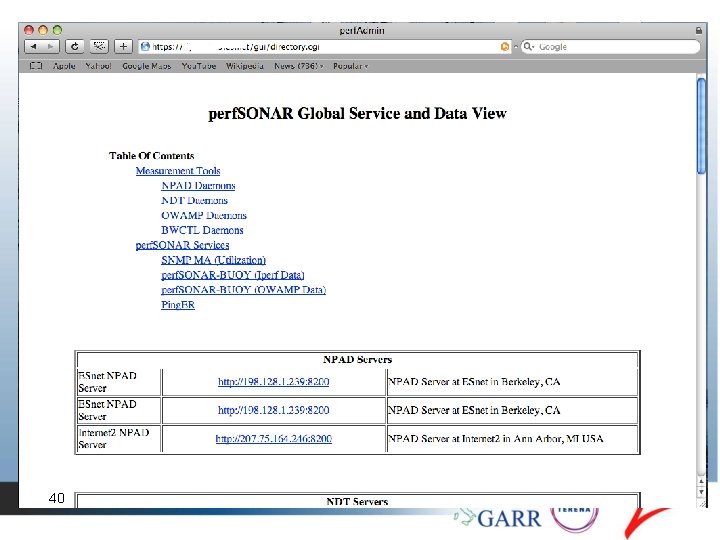This screenshot has width=720, height=540.
Task: Follow the perfSONAR Services link
Action: coord(182,245)
